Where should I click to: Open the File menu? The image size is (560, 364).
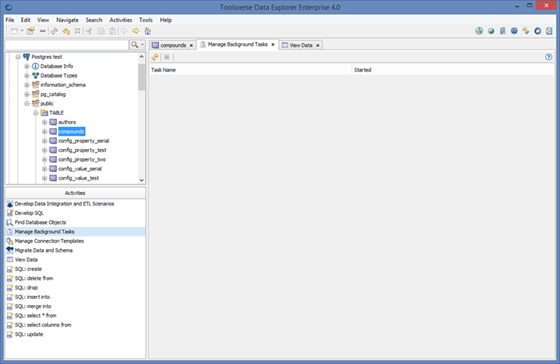(x=10, y=20)
